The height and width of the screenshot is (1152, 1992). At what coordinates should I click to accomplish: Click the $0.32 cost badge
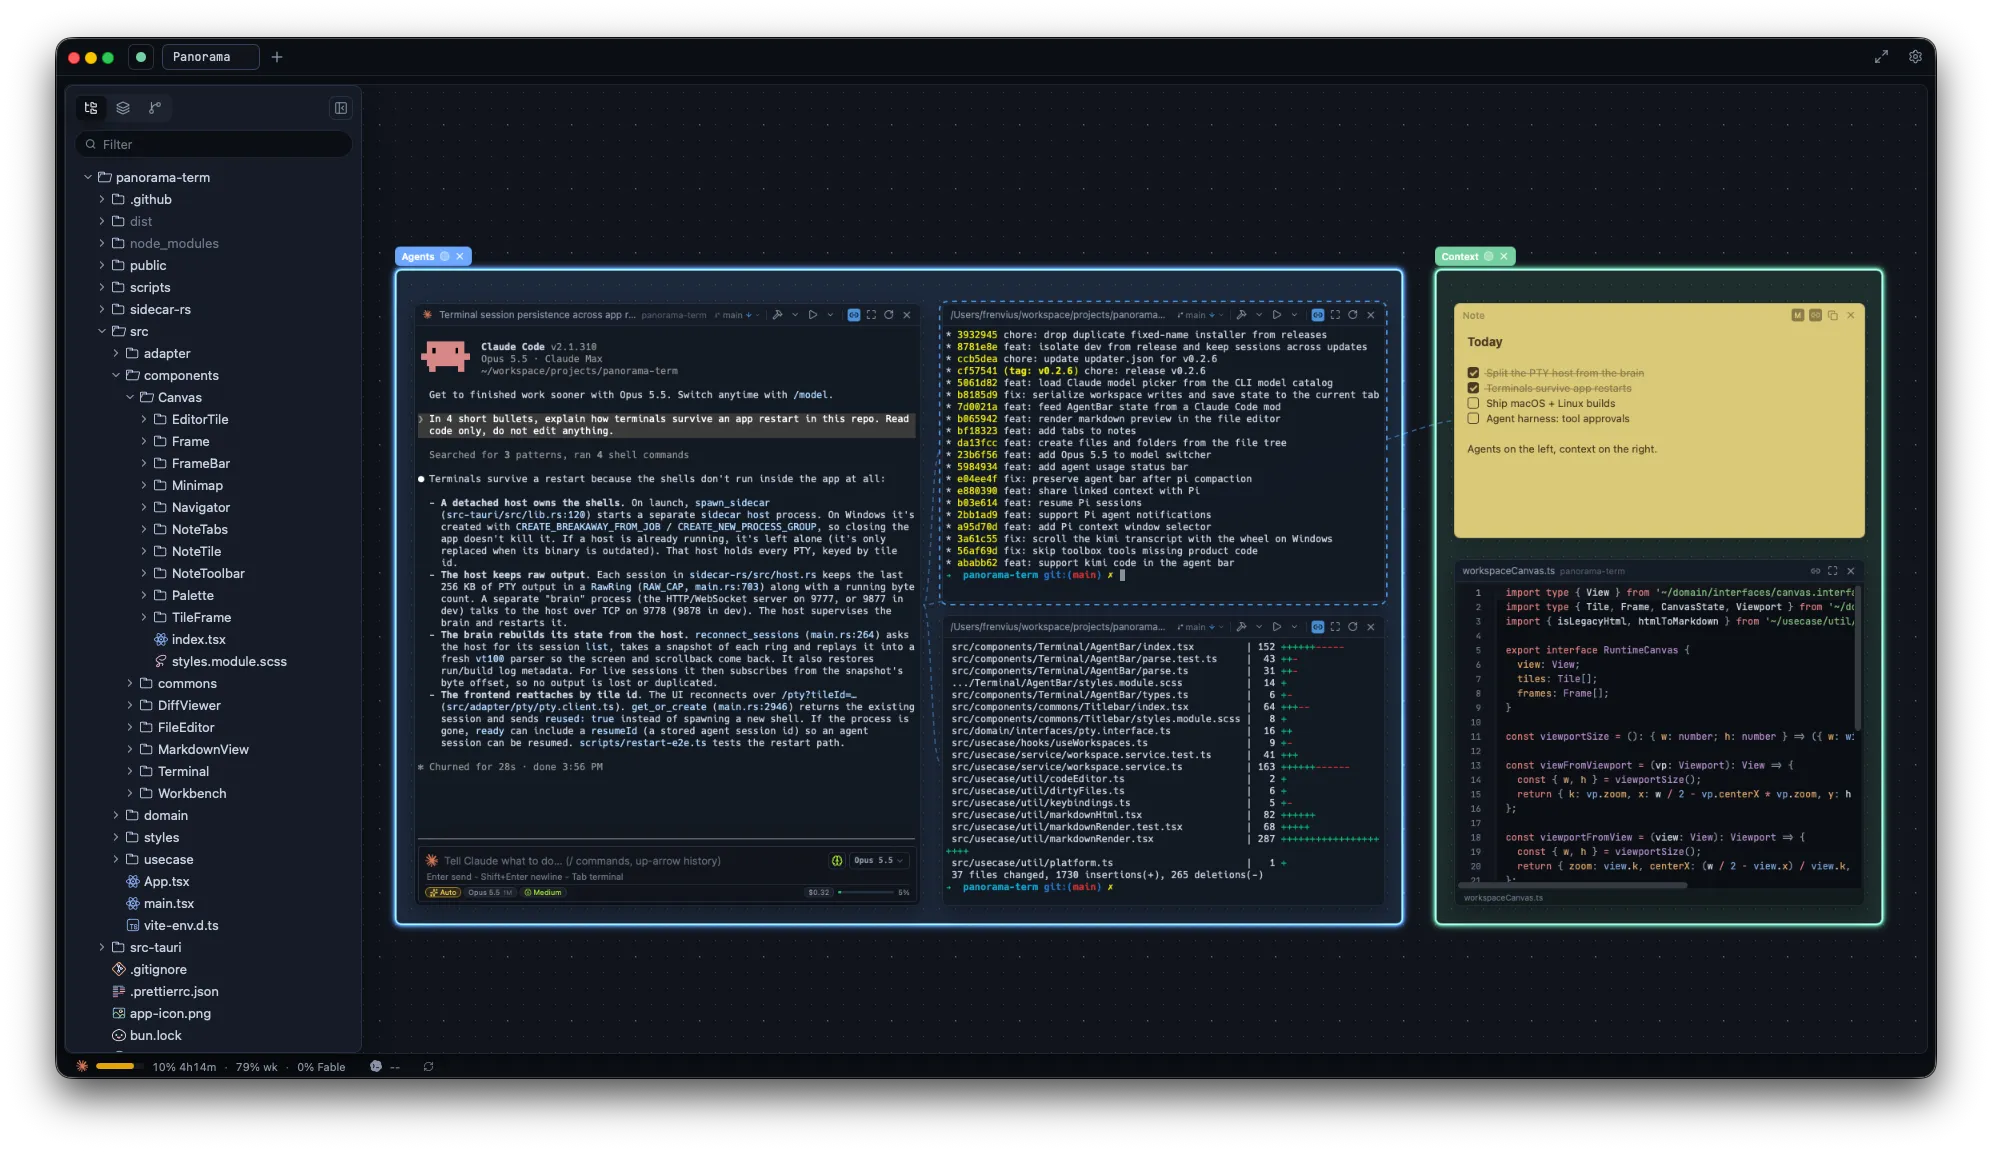tap(819, 892)
